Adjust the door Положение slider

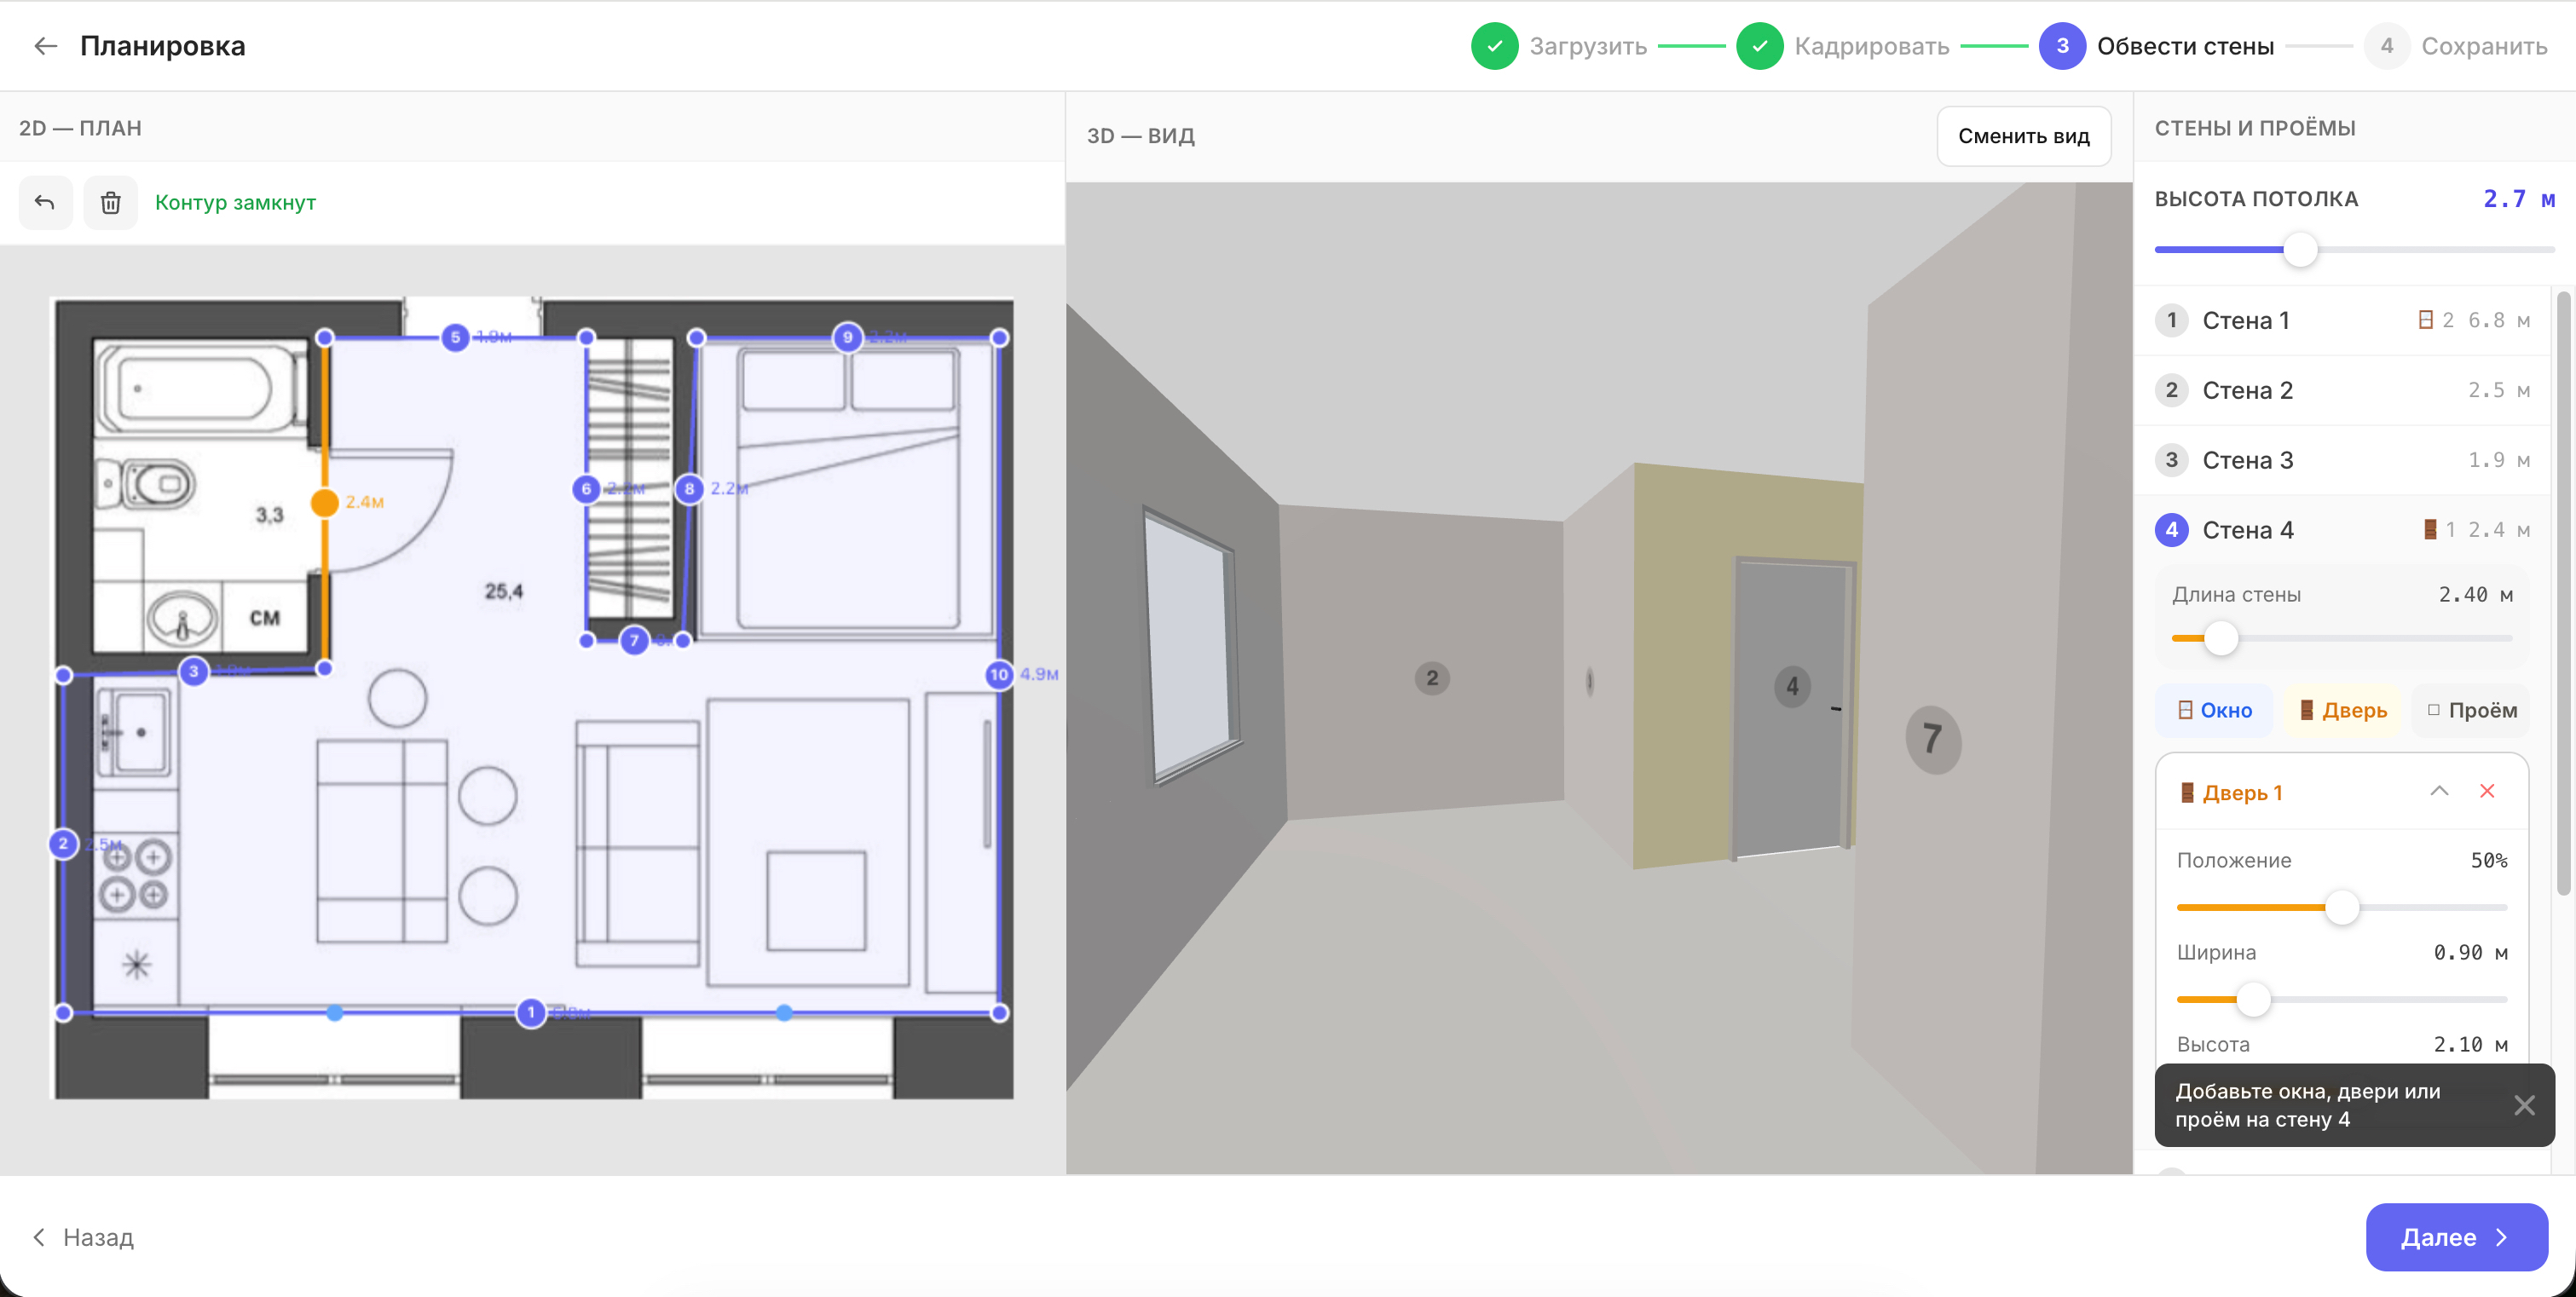pos(2341,908)
